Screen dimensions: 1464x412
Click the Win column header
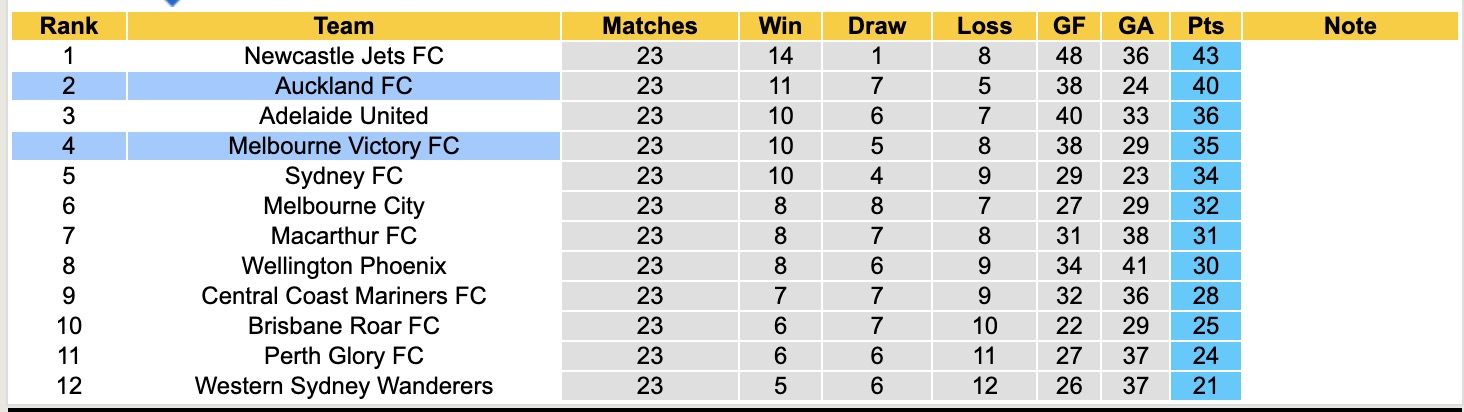(x=780, y=27)
